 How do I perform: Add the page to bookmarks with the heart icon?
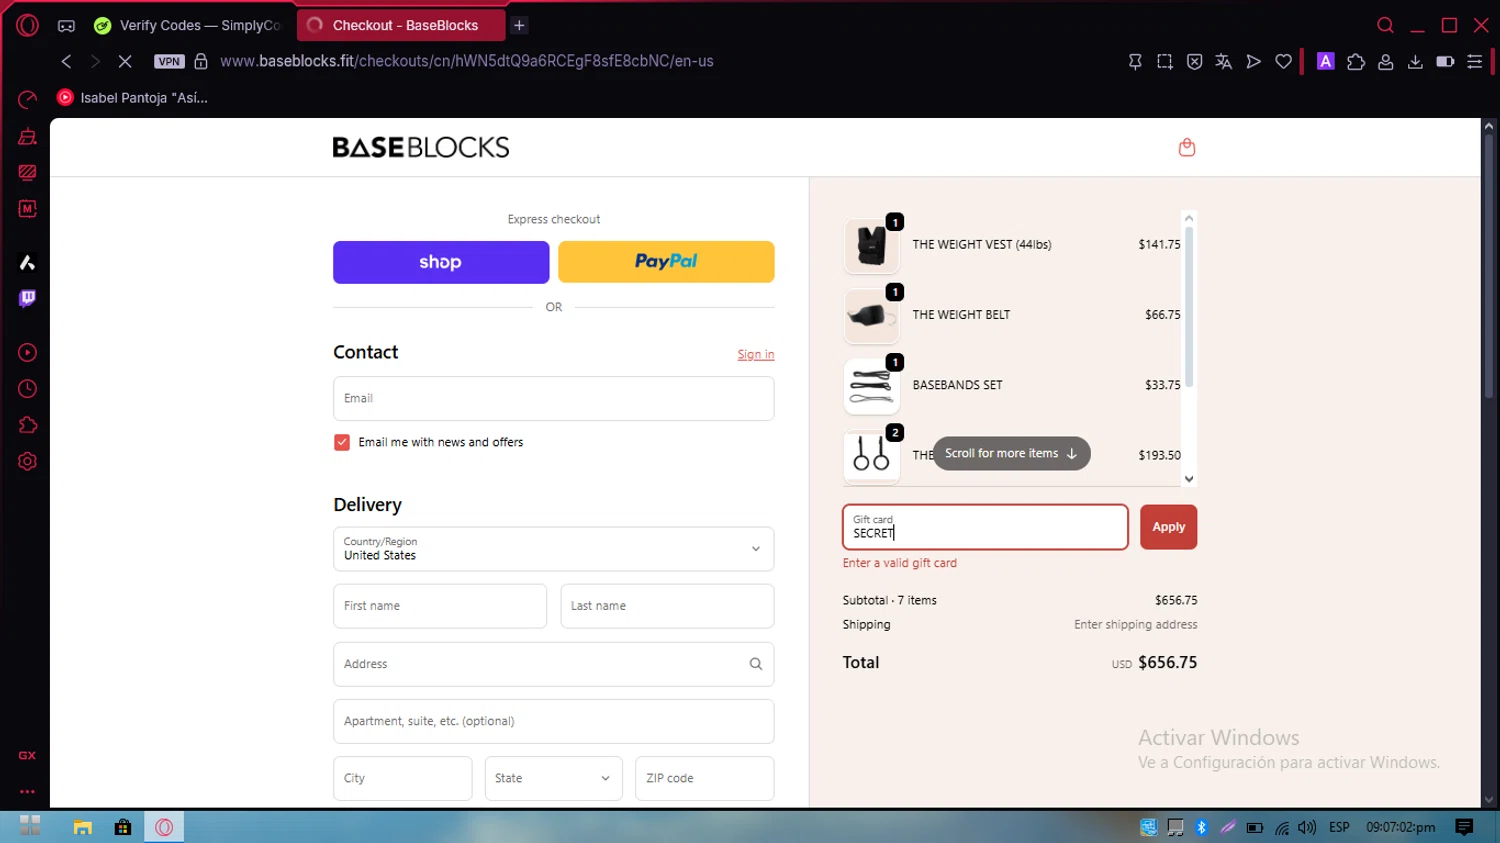pyautogui.click(x=1283, y=62)
